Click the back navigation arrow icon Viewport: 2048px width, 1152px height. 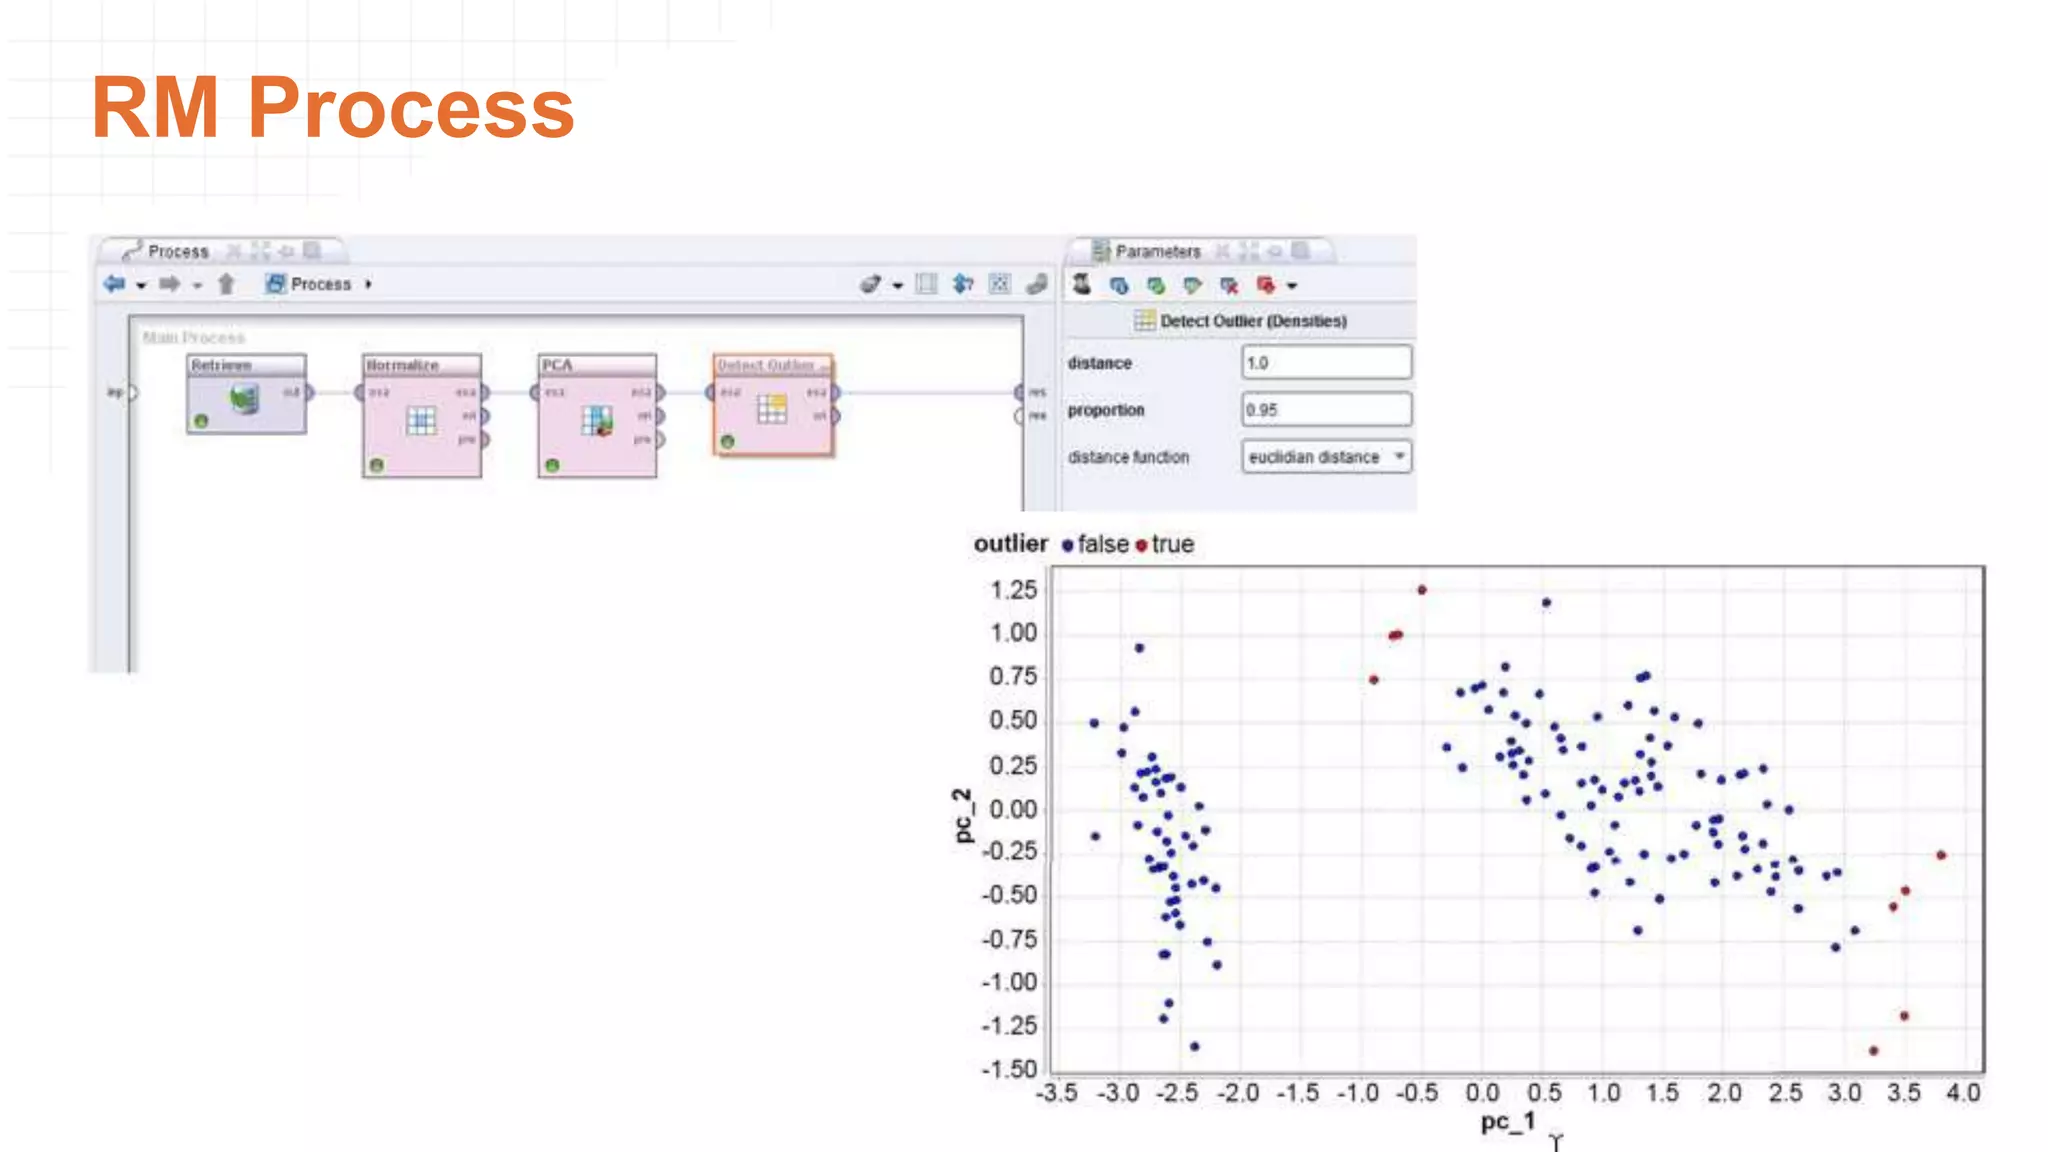(x=114, y=284)
